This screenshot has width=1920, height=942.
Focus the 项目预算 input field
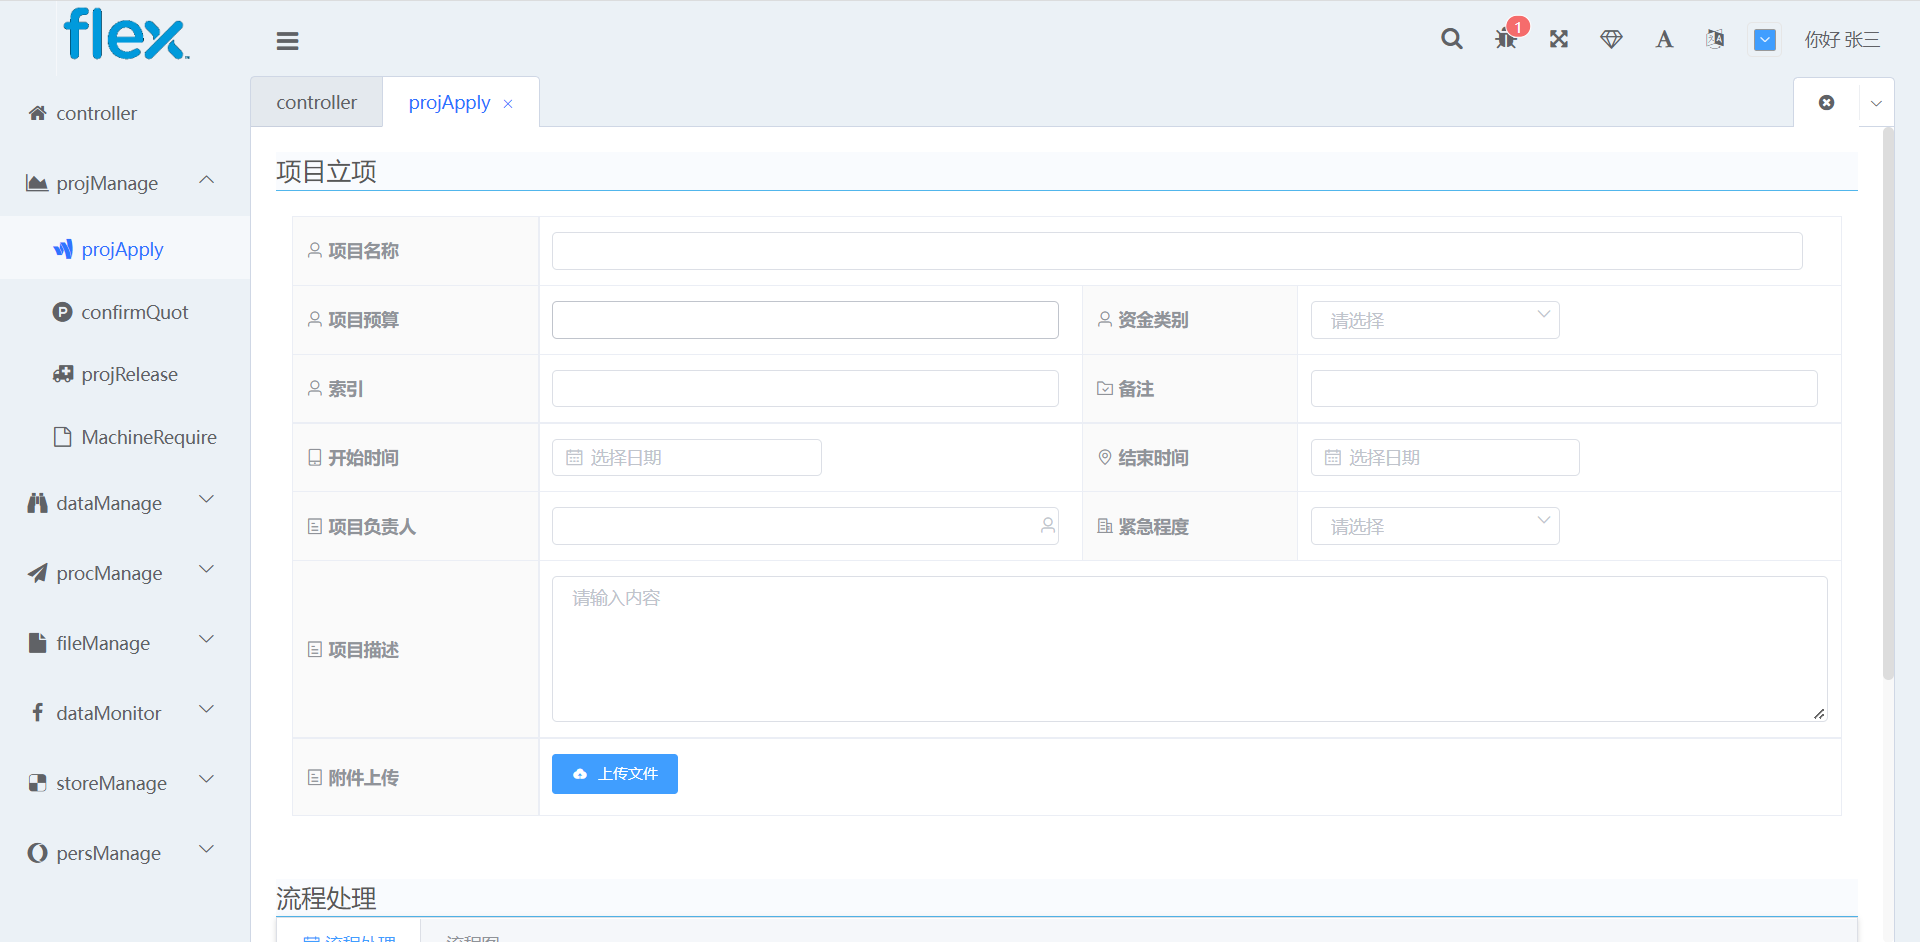(x=805, y=320)
